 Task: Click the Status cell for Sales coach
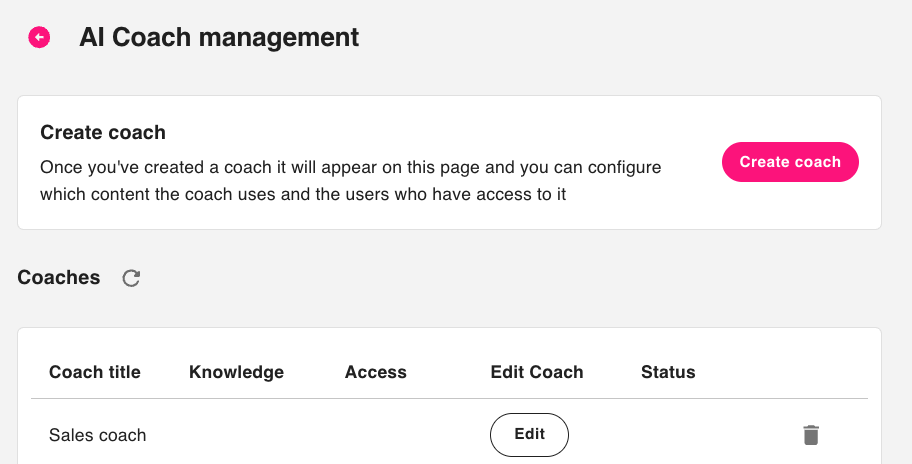[x=667, y=435]
